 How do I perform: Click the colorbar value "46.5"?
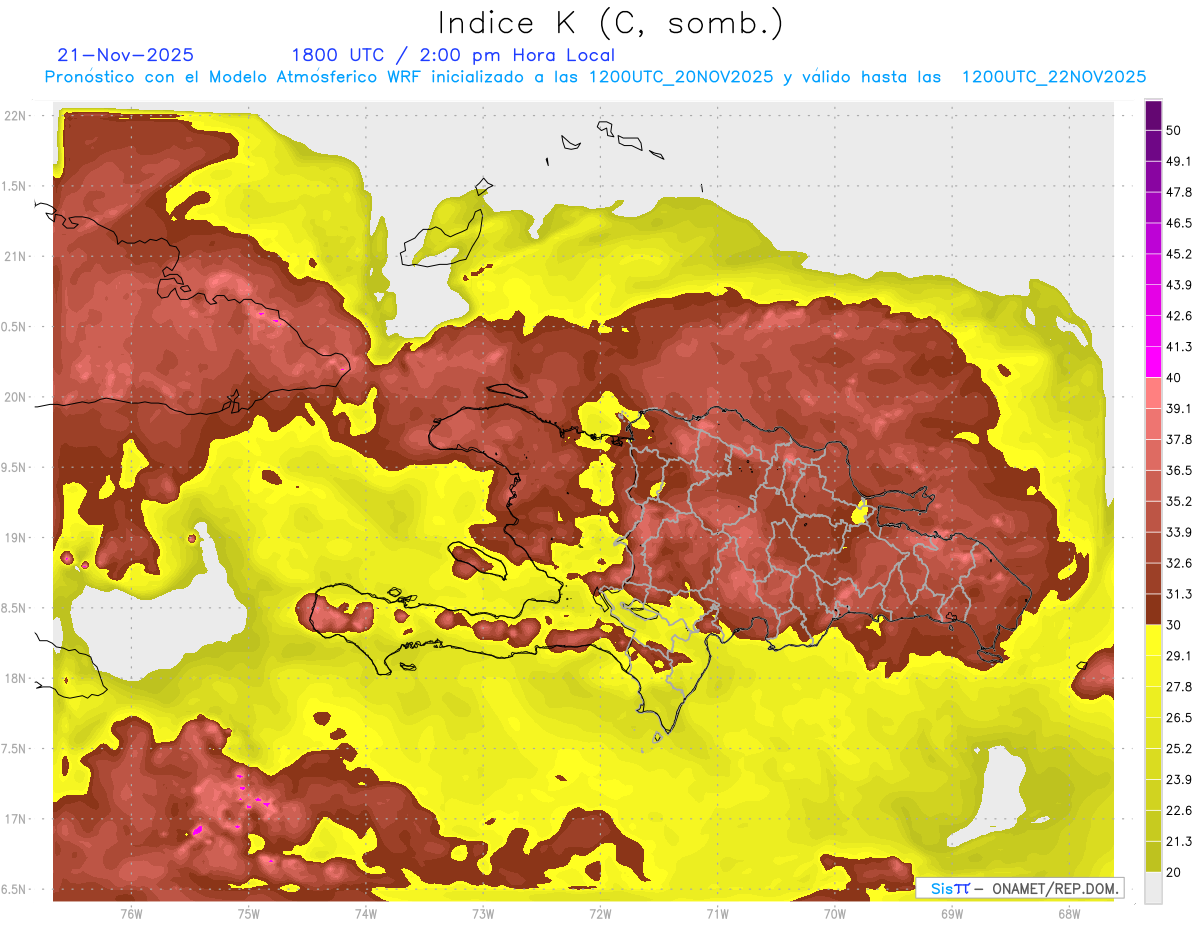click(x=1179, y=223)
